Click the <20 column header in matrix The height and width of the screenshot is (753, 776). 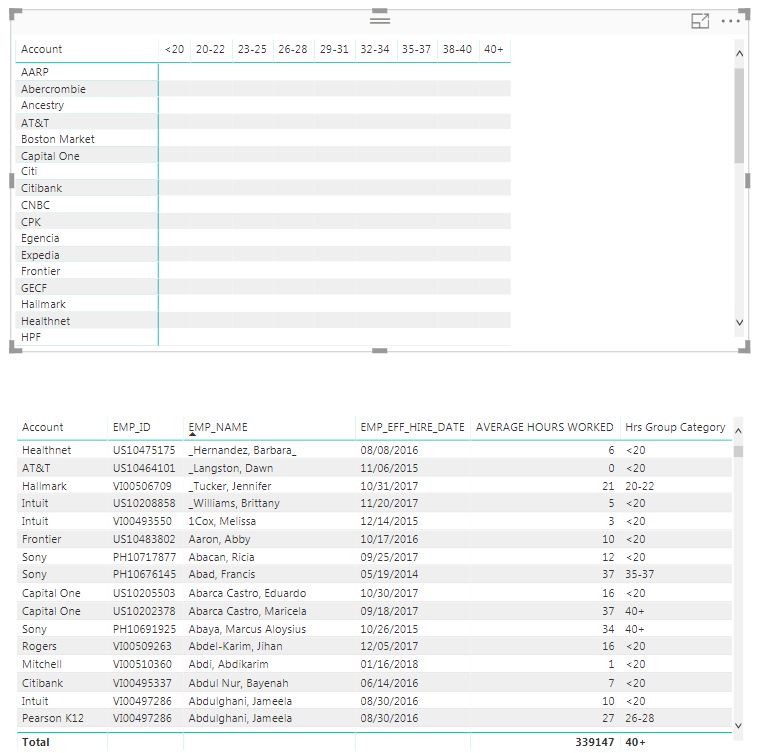174,49
